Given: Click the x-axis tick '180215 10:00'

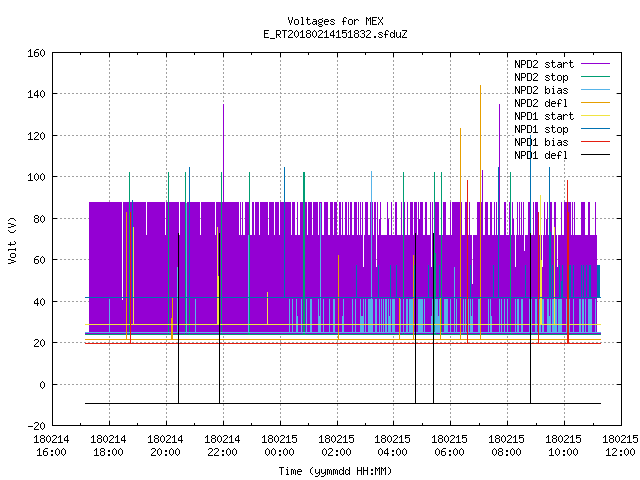Looking at the screenshot, I should (563, 446).
